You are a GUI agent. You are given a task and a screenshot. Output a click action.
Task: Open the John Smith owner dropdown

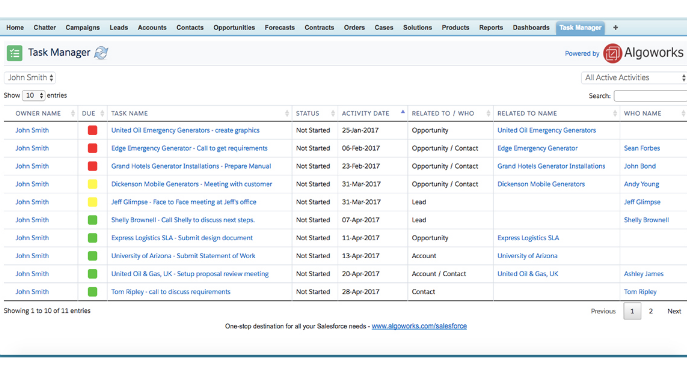[30, 78]
